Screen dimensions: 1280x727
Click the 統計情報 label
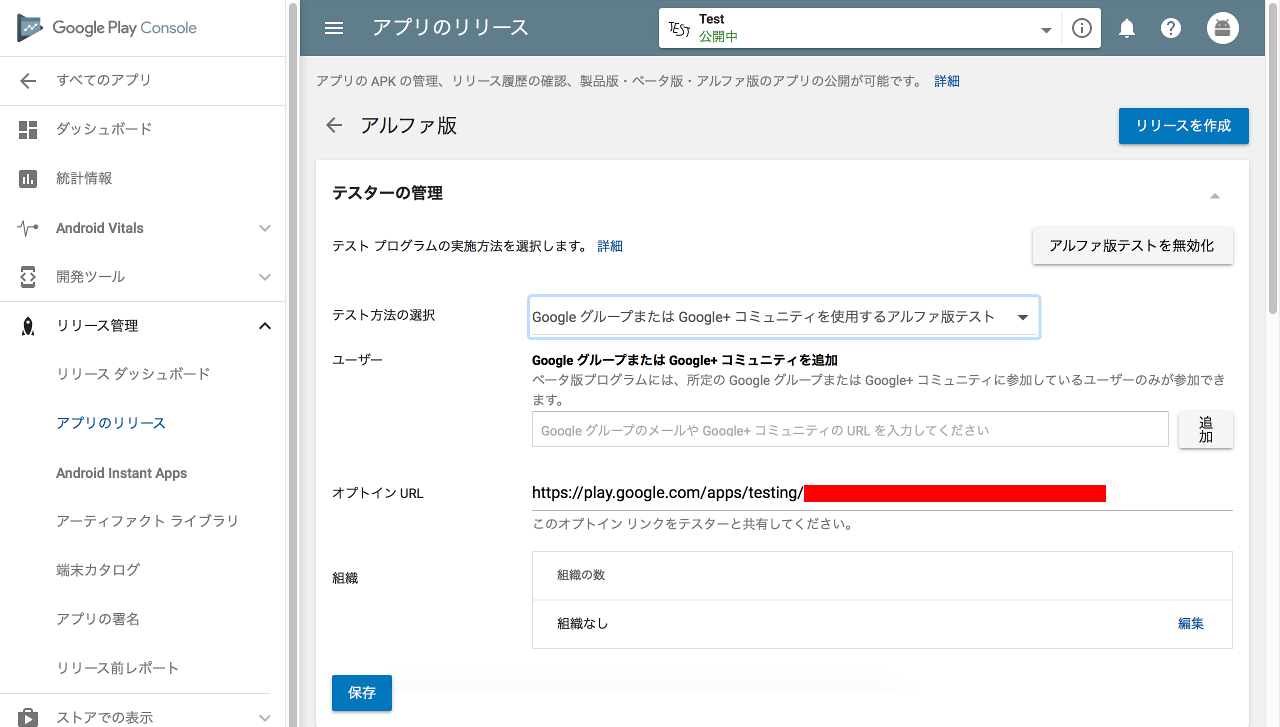click(x=84, y=179)
